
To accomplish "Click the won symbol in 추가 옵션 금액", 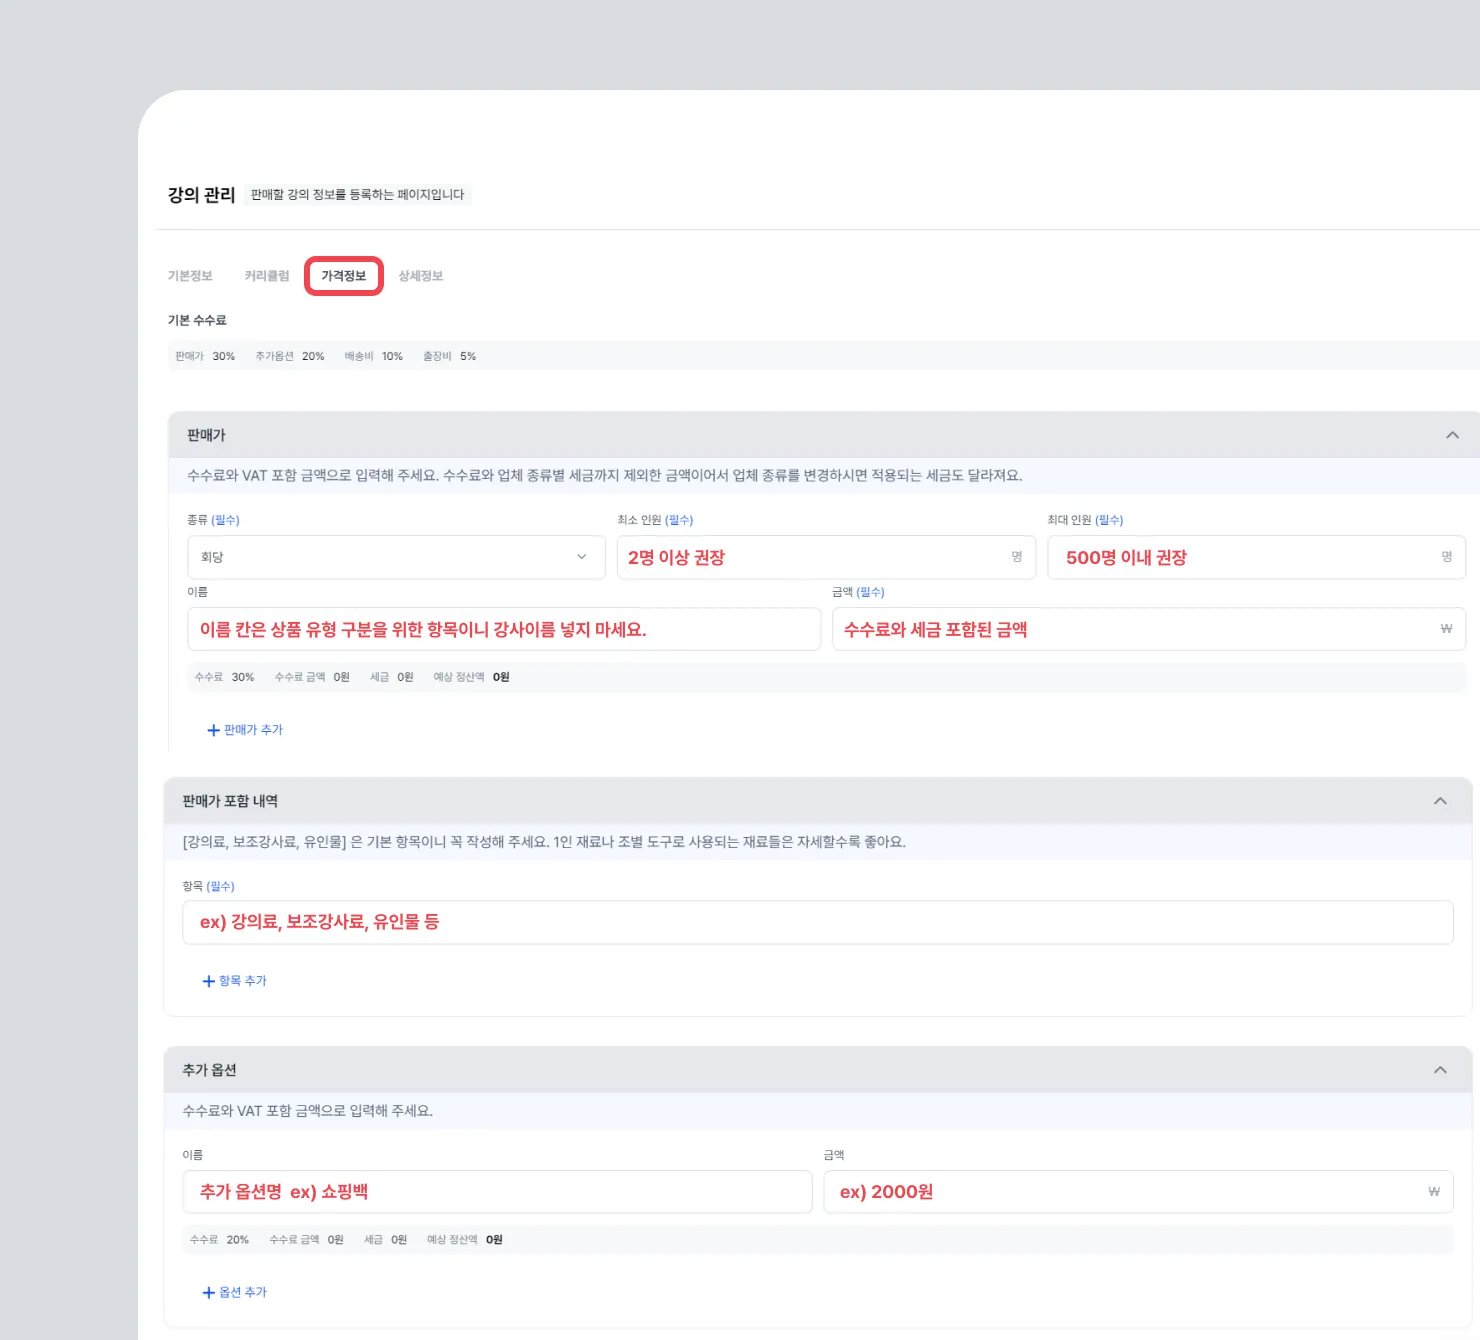I will pos(1434,1192).
